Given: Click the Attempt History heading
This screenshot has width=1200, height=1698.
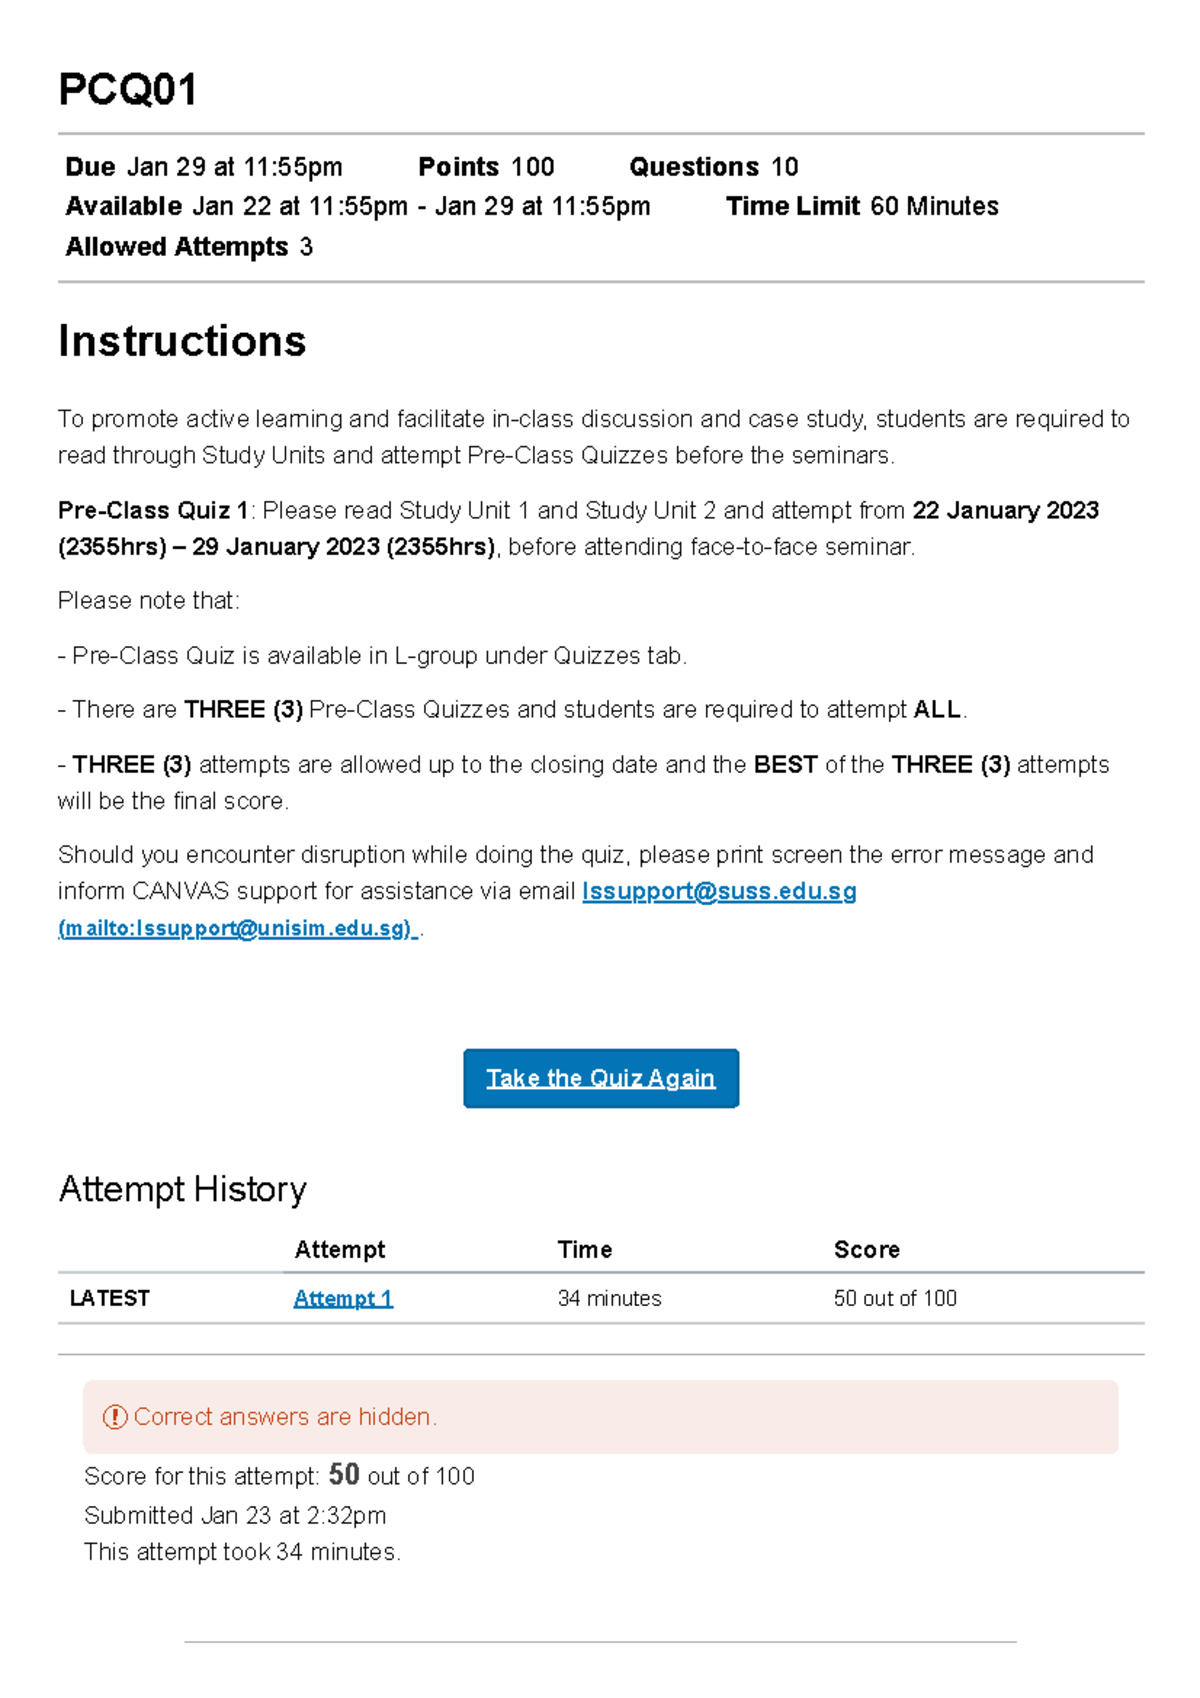Looking at the screenshot, I should click(182, 1189).
